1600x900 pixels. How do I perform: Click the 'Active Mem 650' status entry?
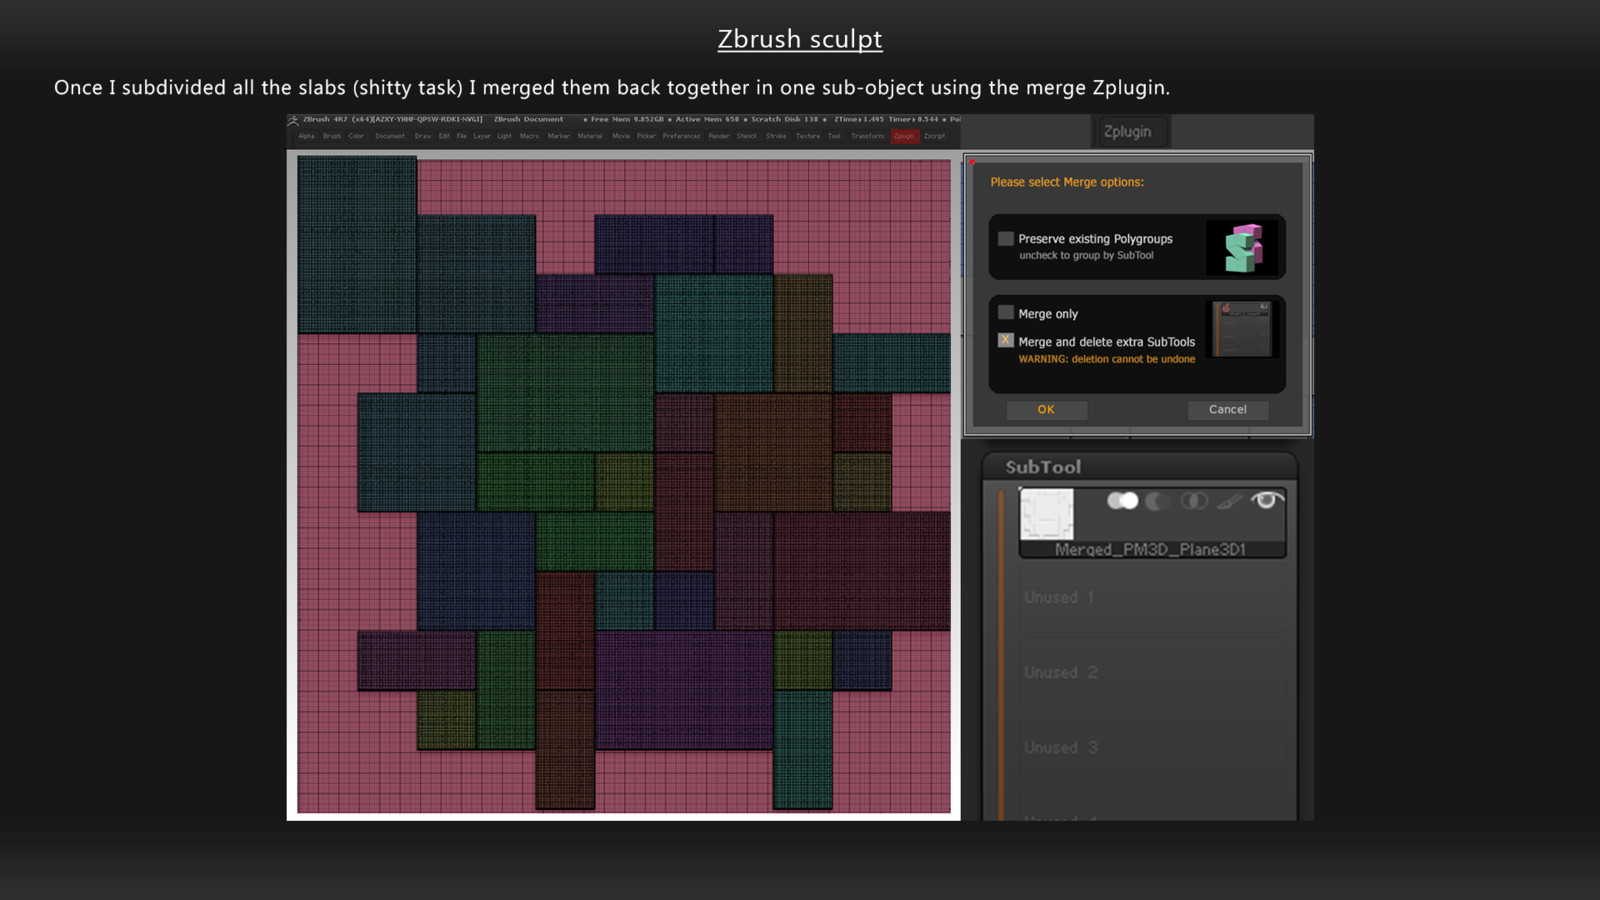707,119
